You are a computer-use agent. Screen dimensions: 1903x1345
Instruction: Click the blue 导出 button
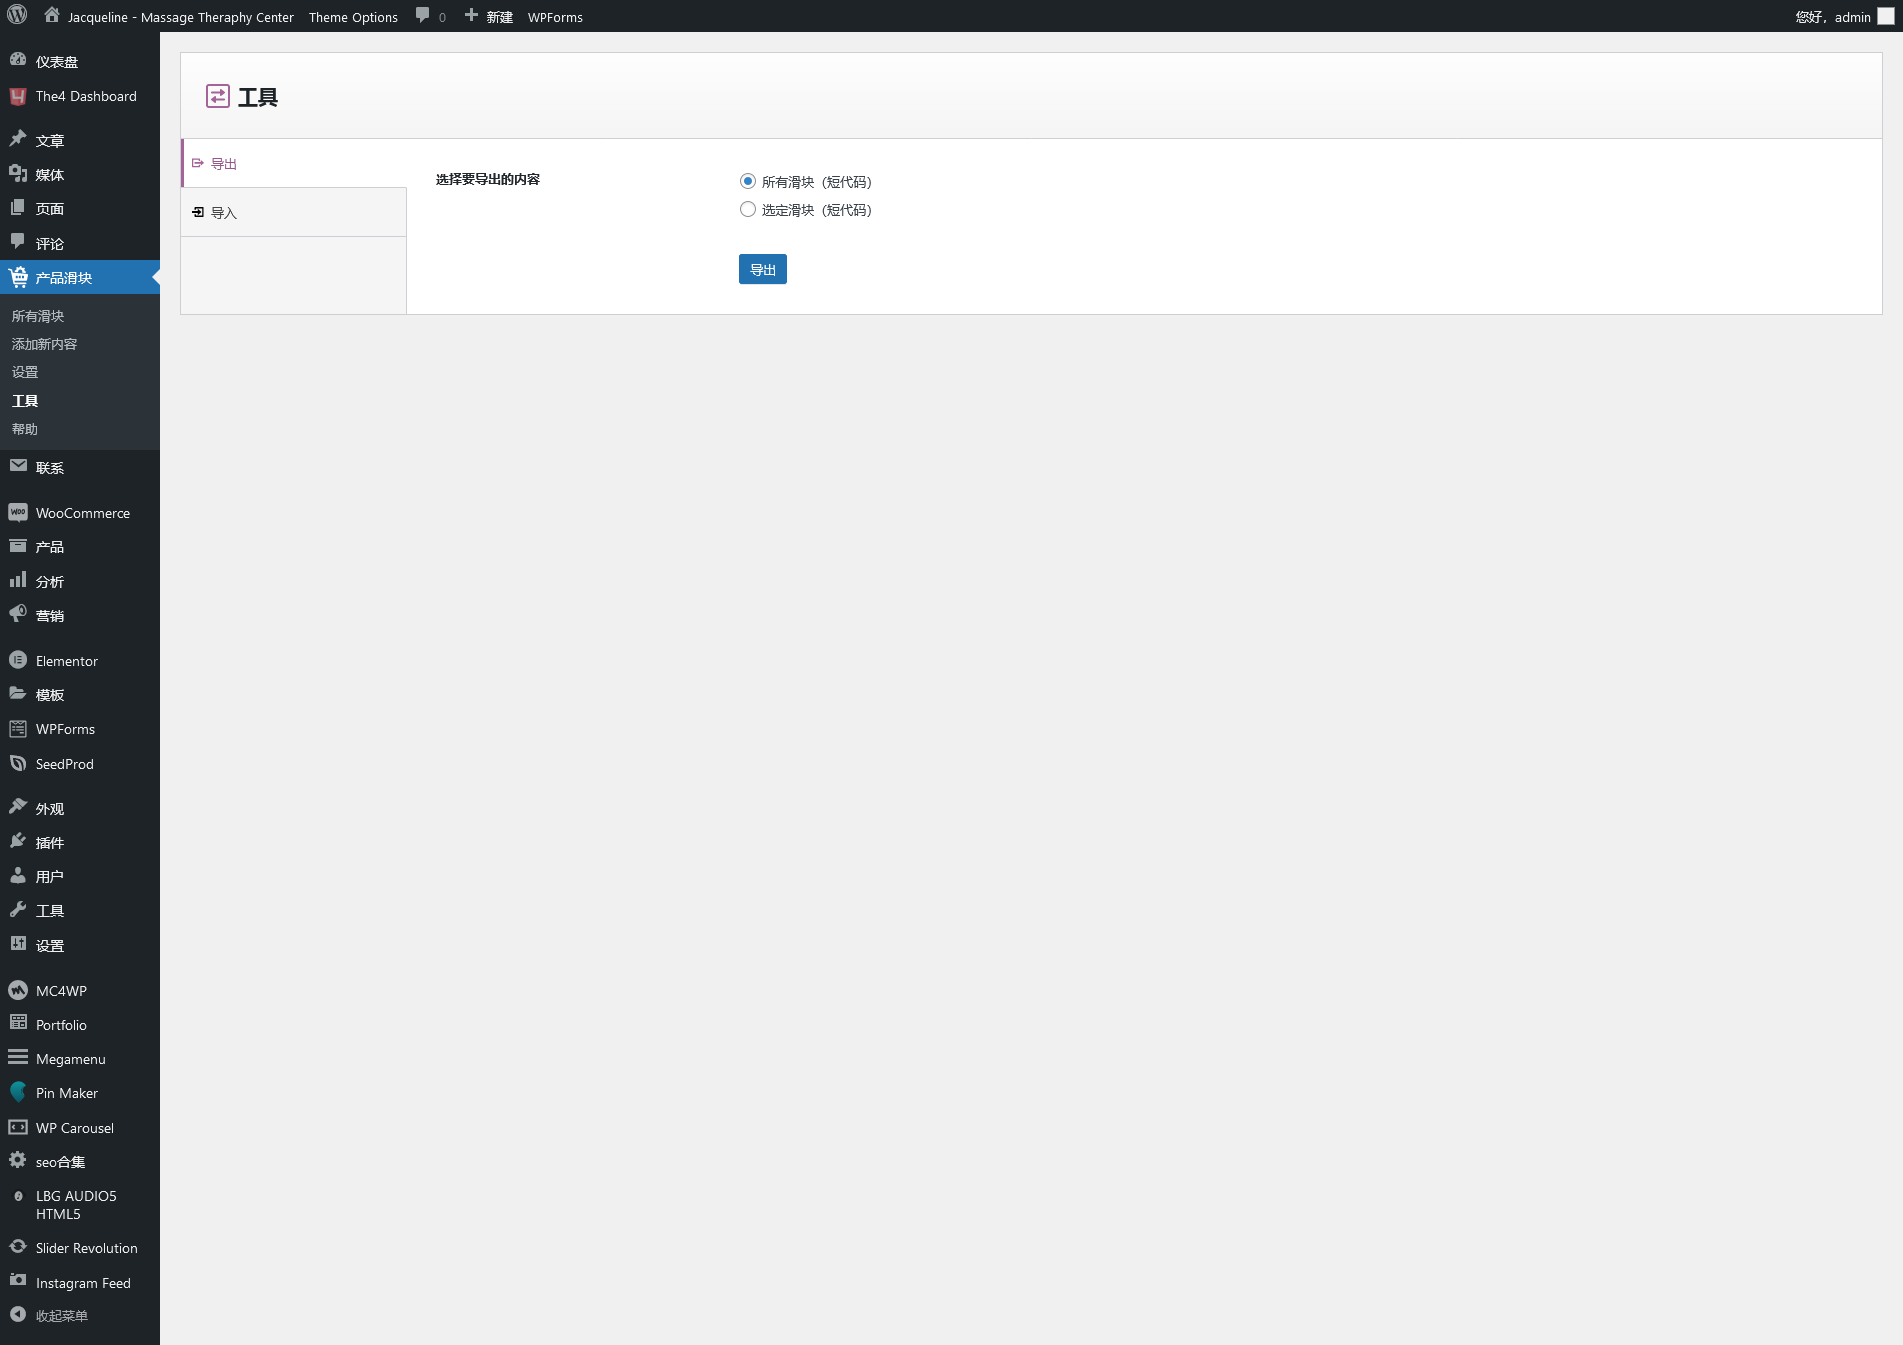click(x=763, y=269)
